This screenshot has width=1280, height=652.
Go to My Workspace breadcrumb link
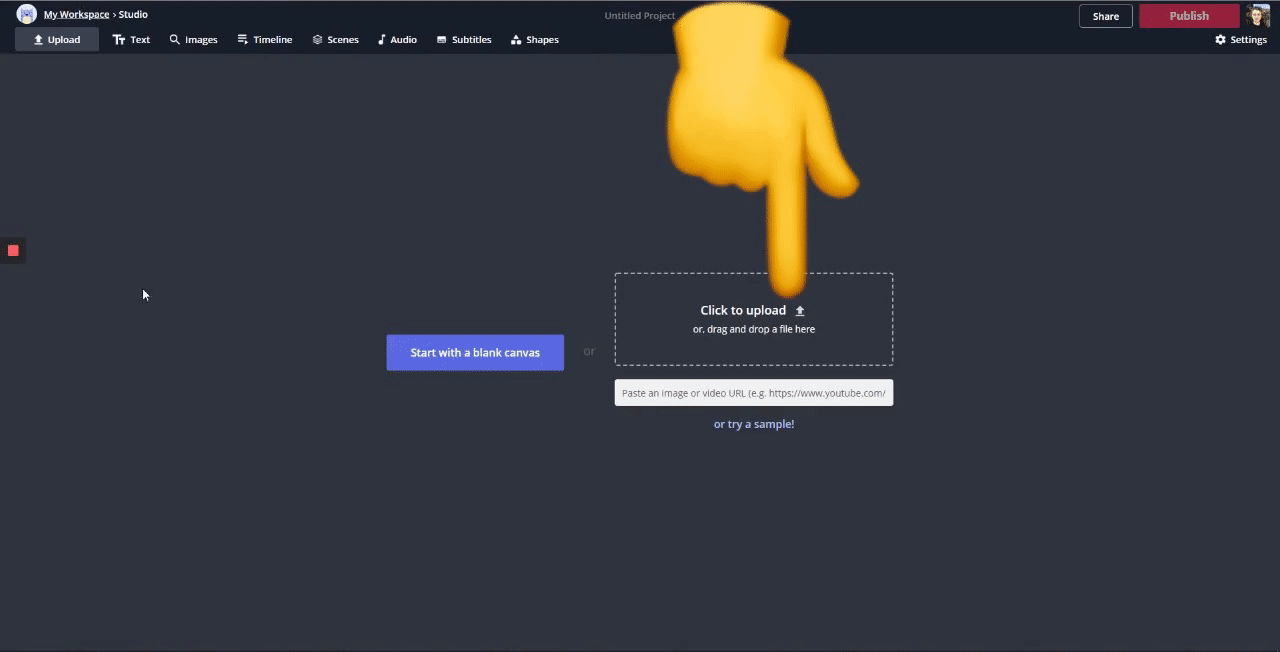(x=76, y=15)
